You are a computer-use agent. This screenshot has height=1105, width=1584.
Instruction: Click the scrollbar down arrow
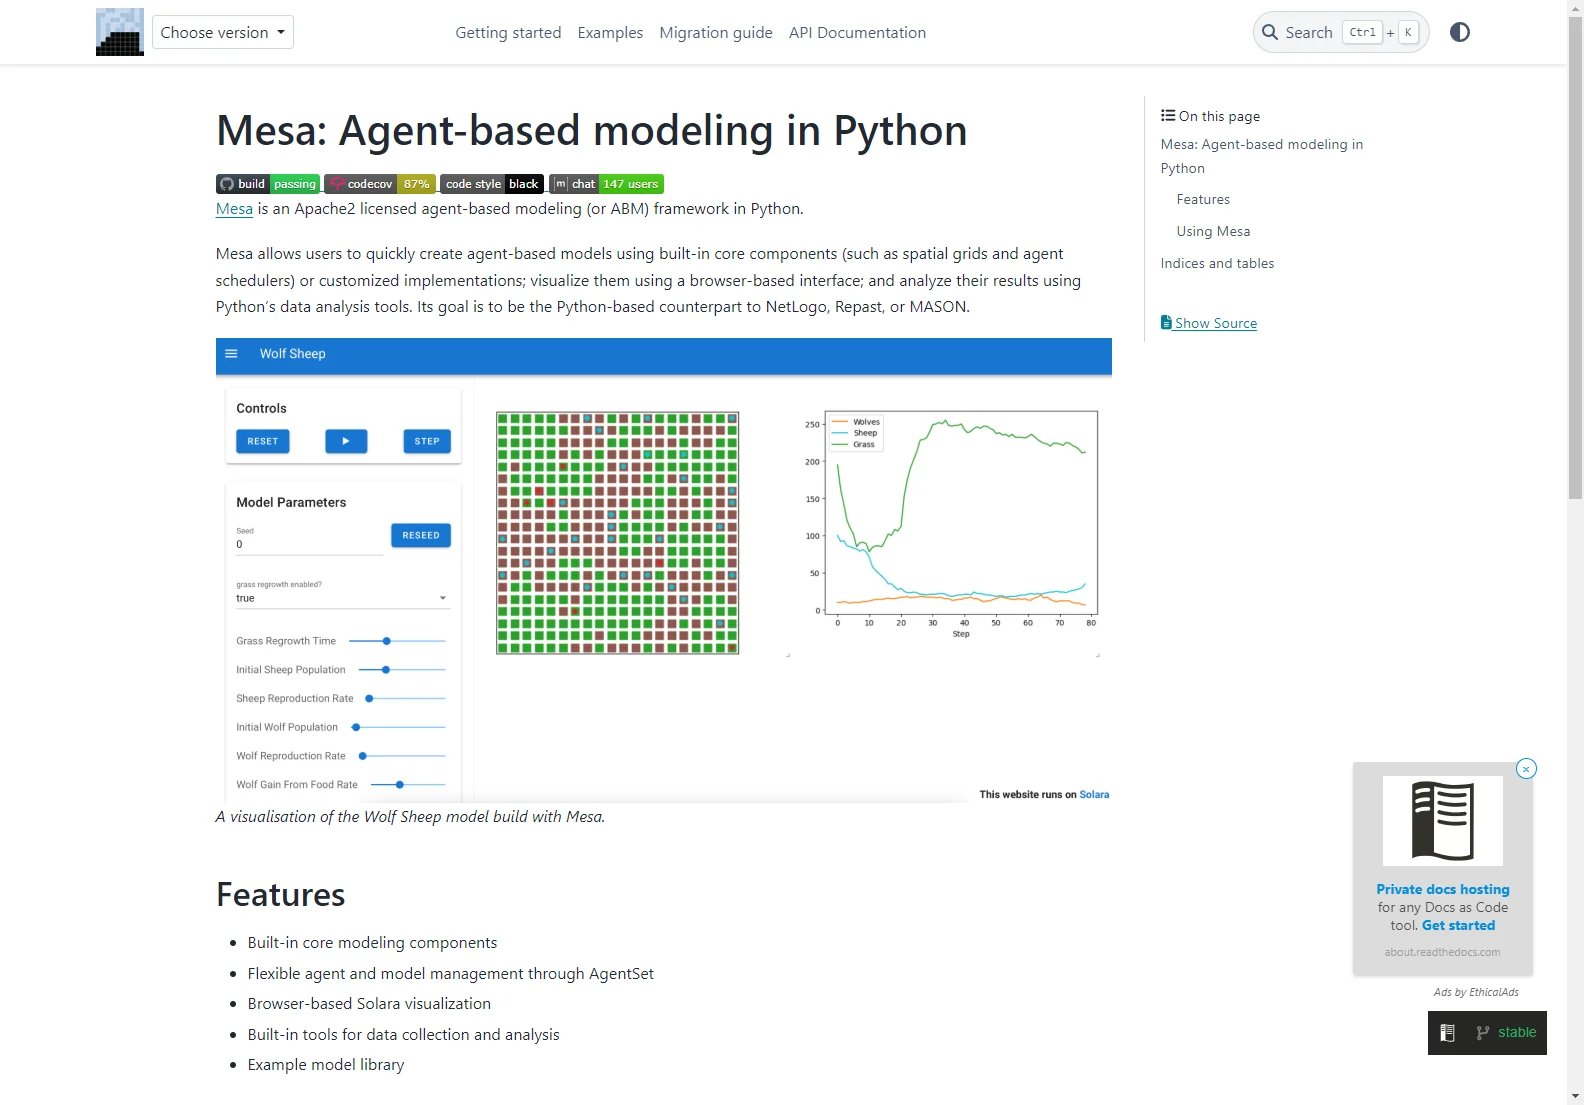coord(1575,1096)
